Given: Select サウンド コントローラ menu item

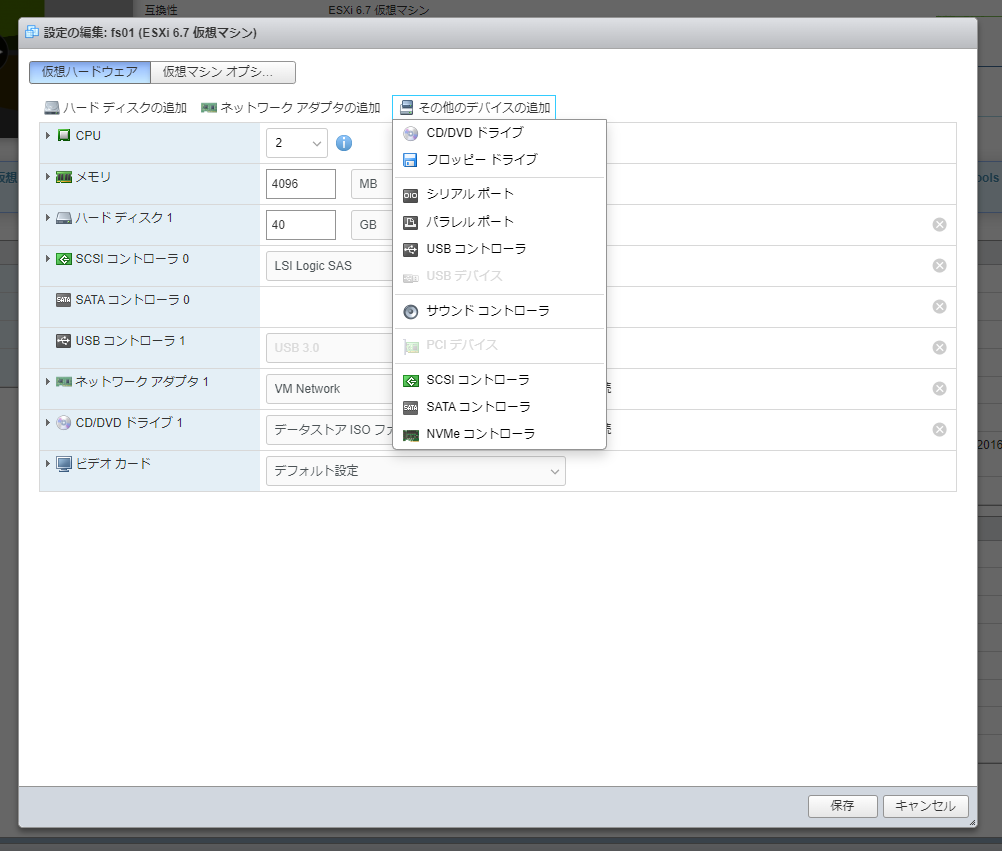Looking at the screenshot, I should pos(499,311).
